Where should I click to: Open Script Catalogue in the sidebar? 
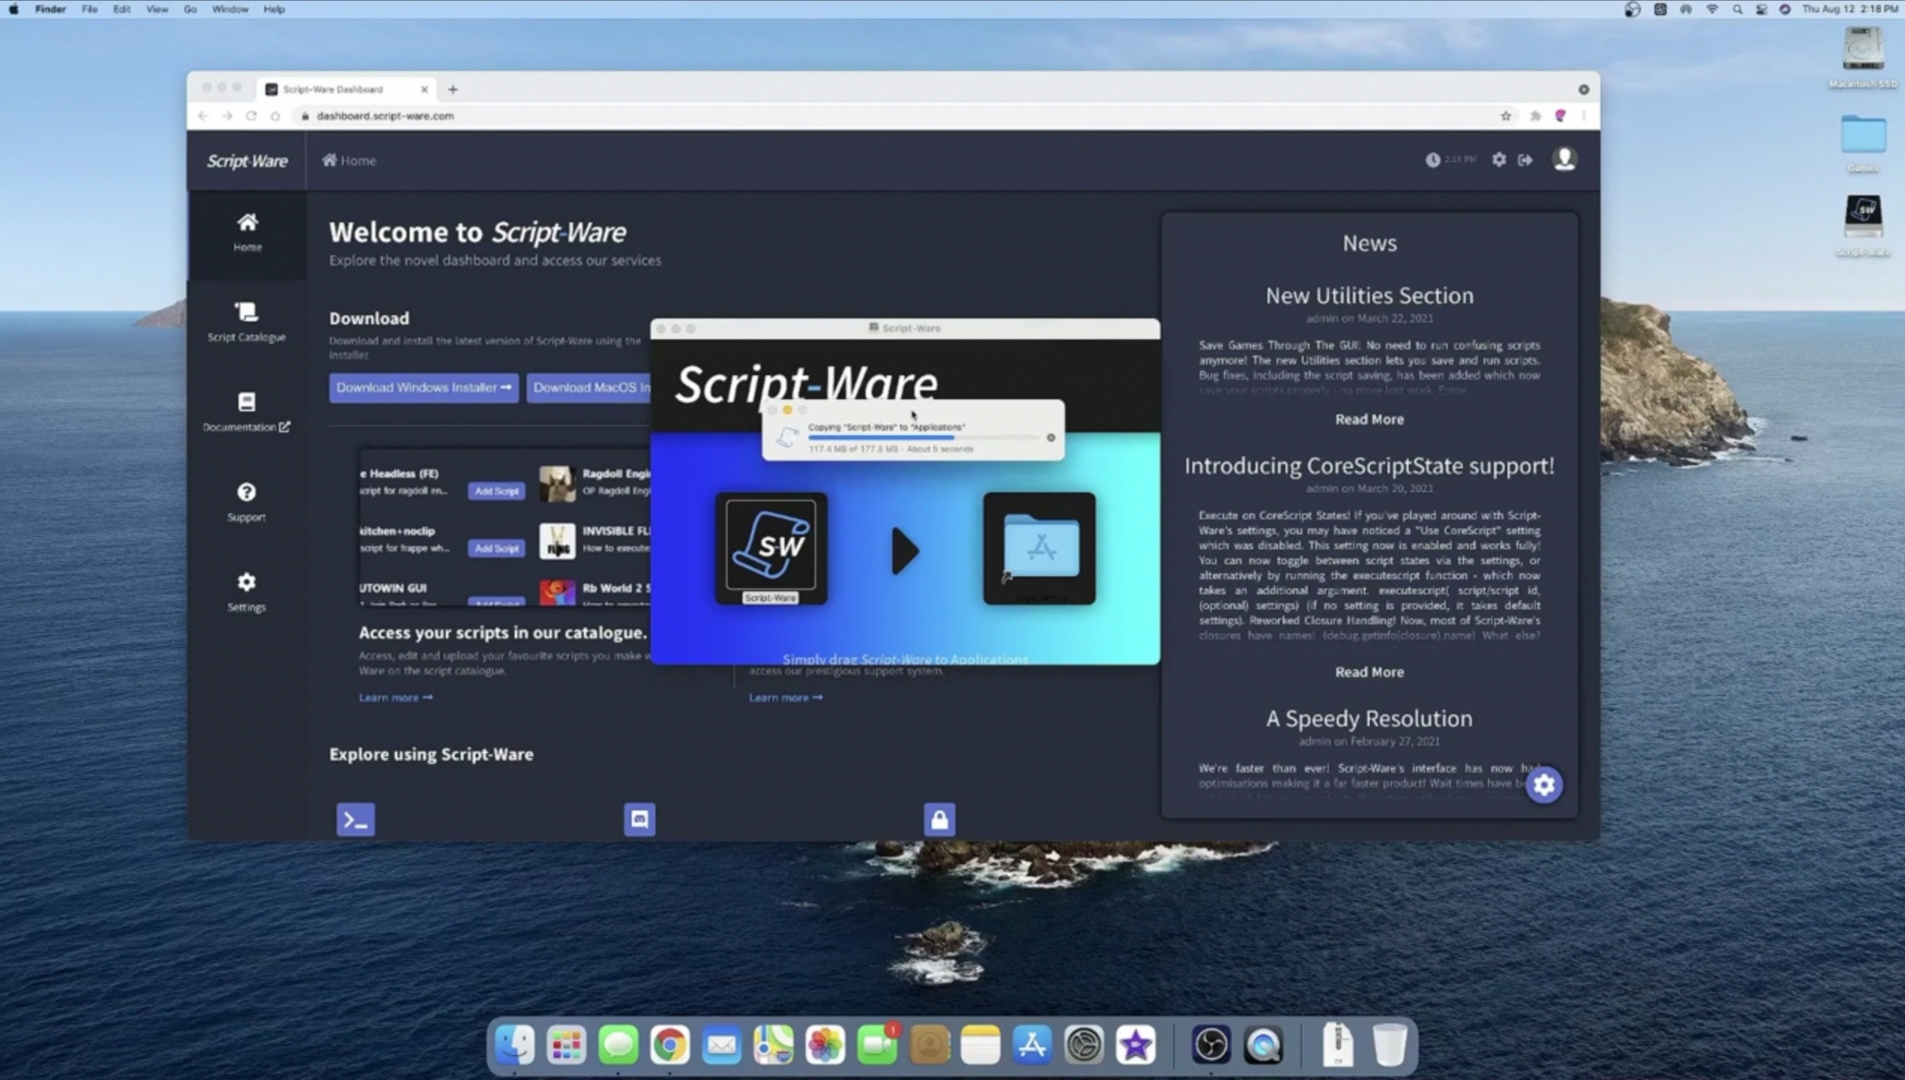tap(246, 322)
